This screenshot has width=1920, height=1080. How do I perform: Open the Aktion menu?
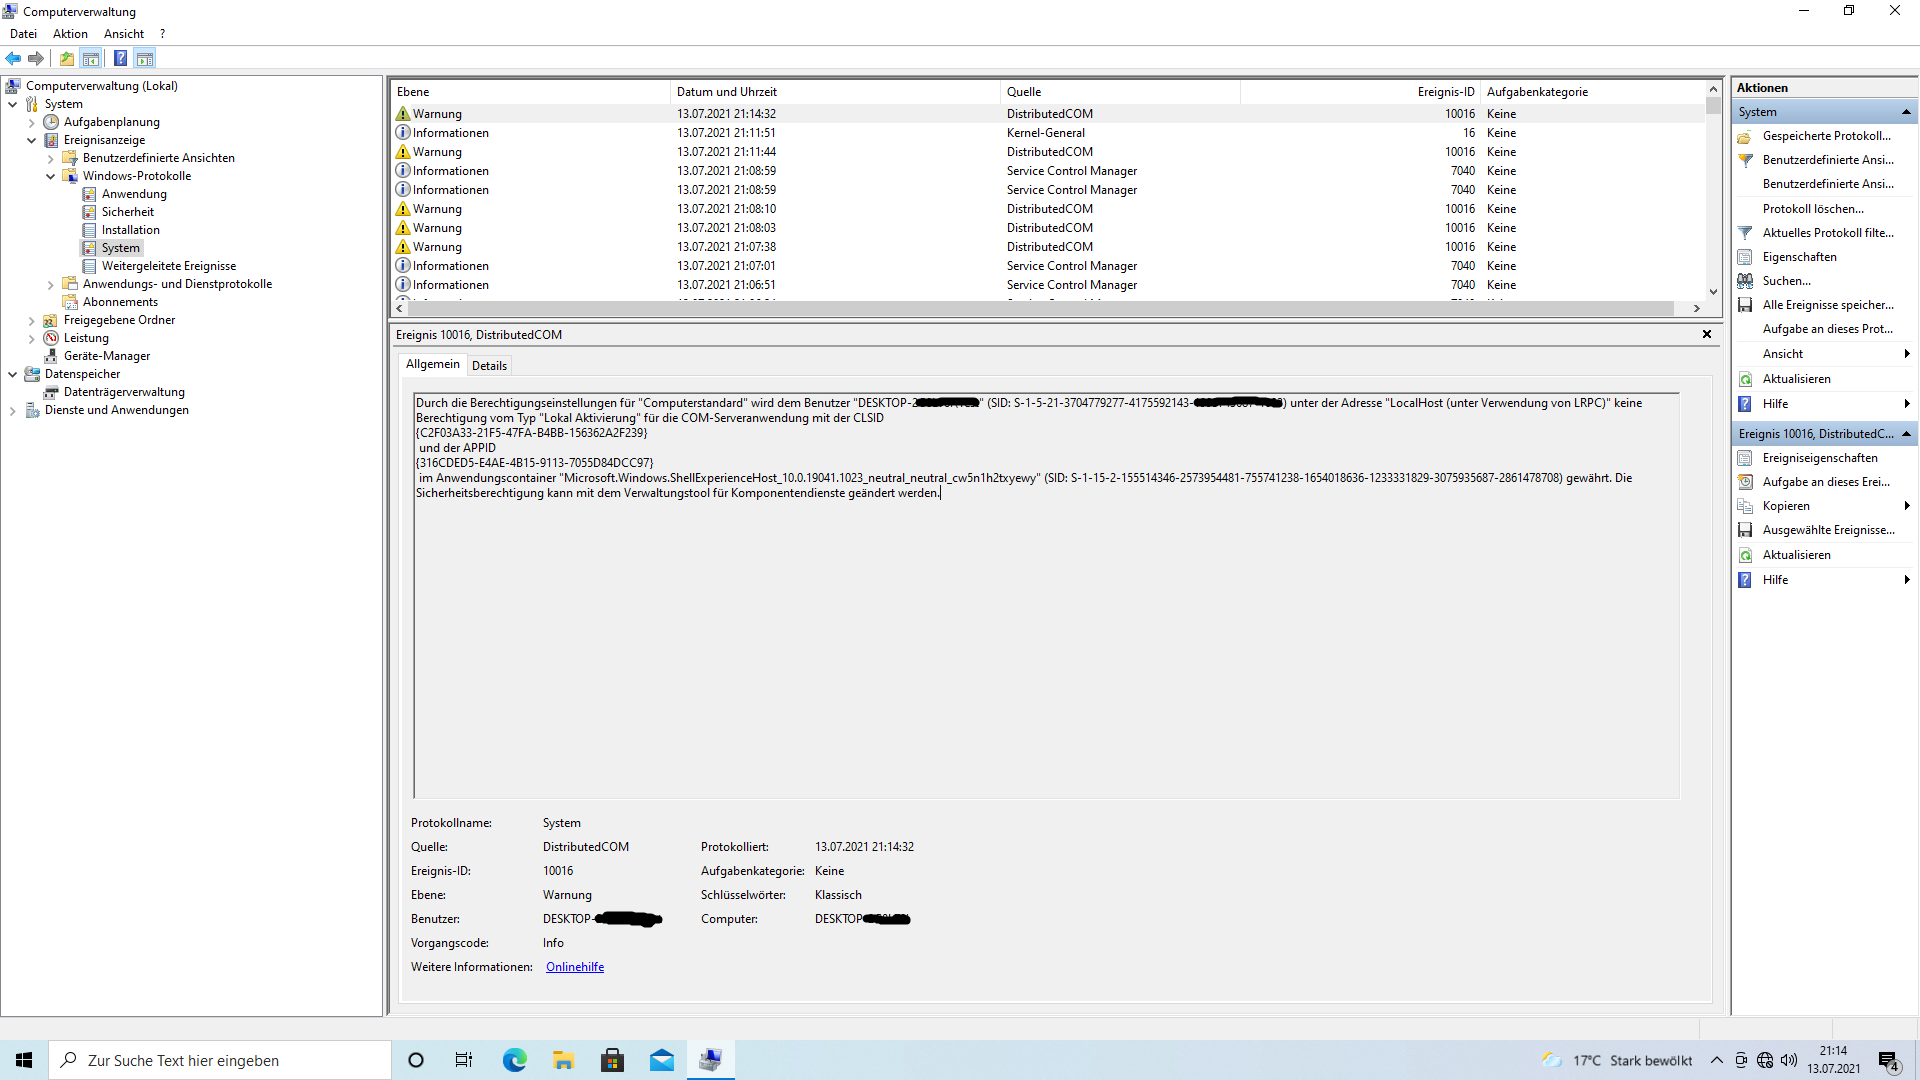tap(70, 34)
